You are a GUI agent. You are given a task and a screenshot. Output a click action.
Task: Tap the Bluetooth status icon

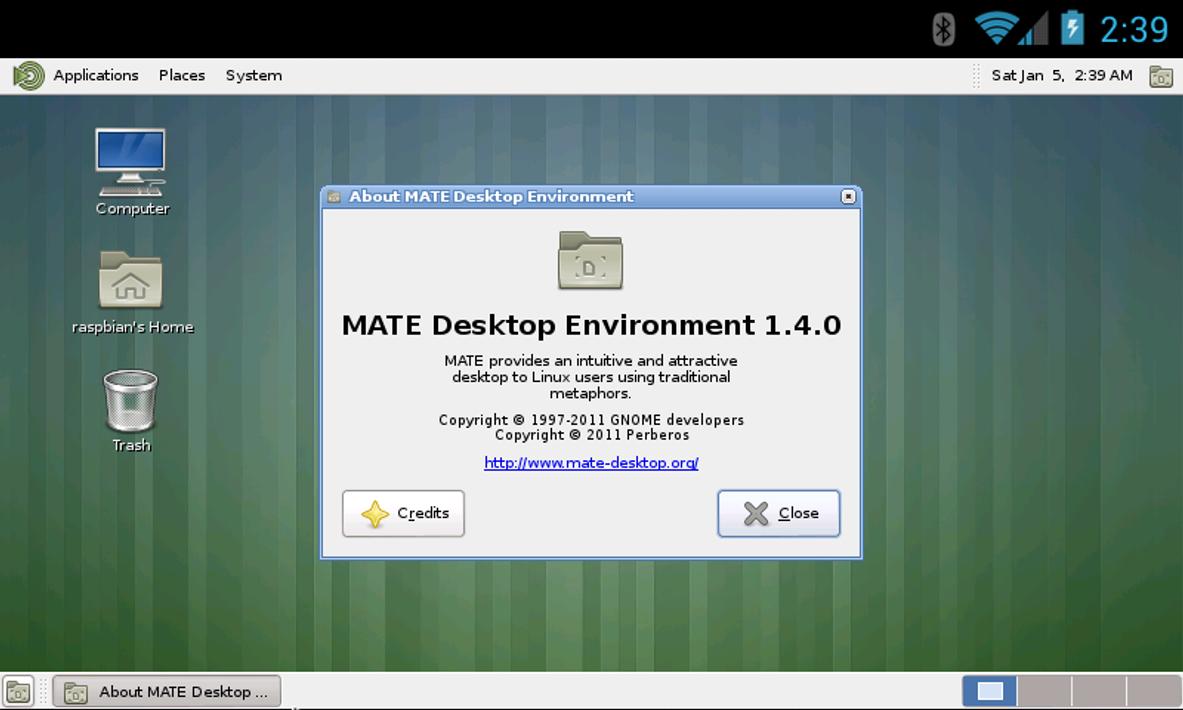943,29
